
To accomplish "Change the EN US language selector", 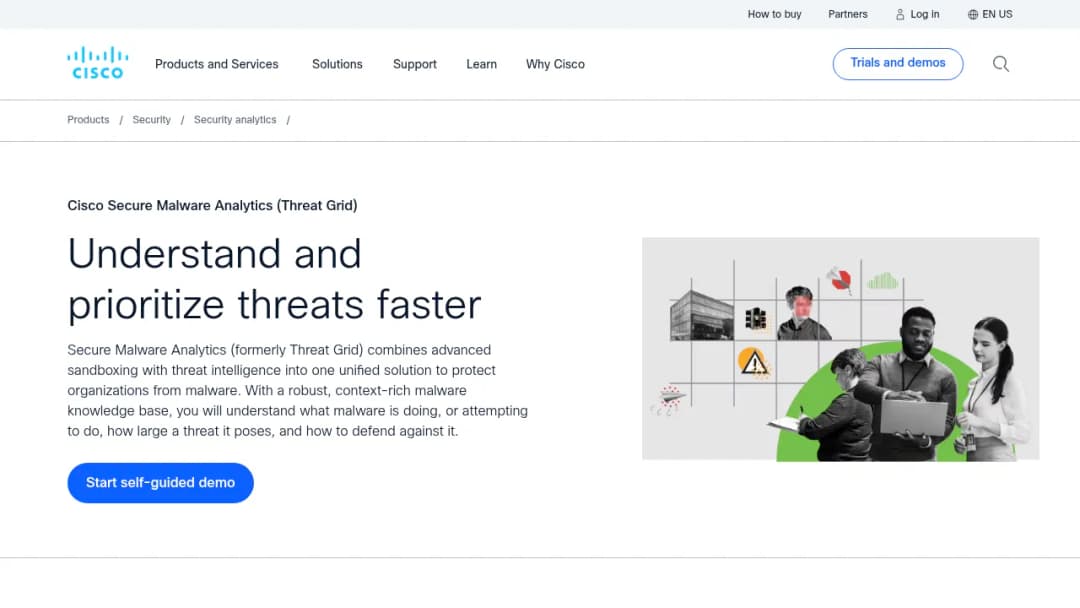I will (990, 14).
